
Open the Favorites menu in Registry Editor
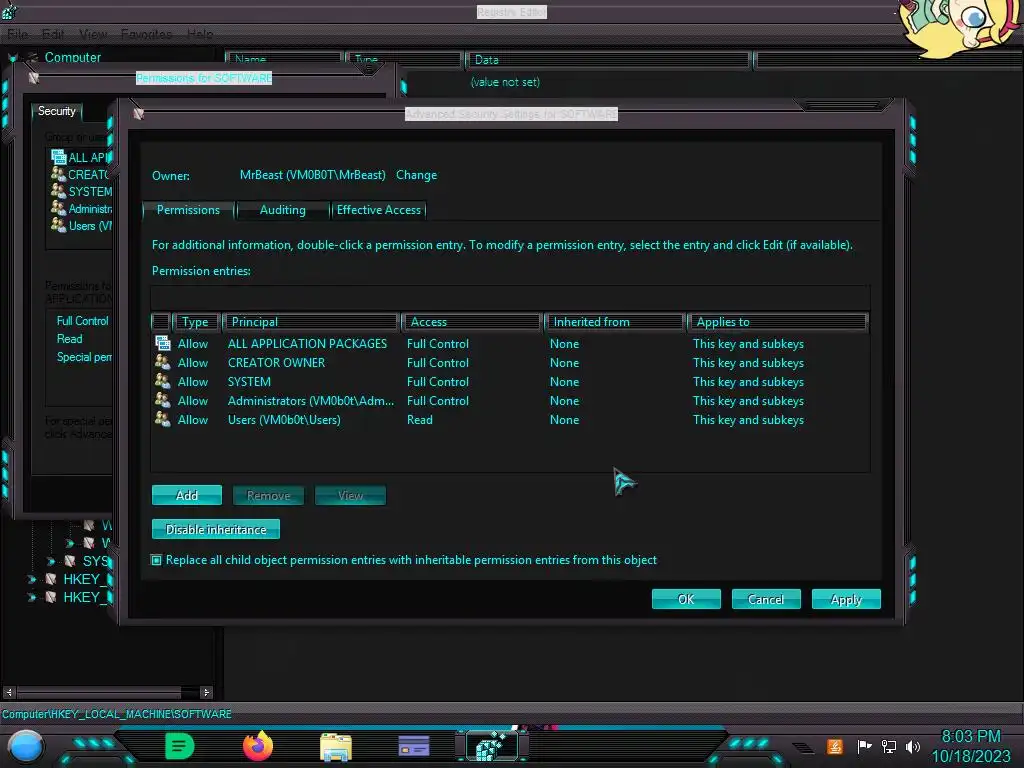coord(146,34)
